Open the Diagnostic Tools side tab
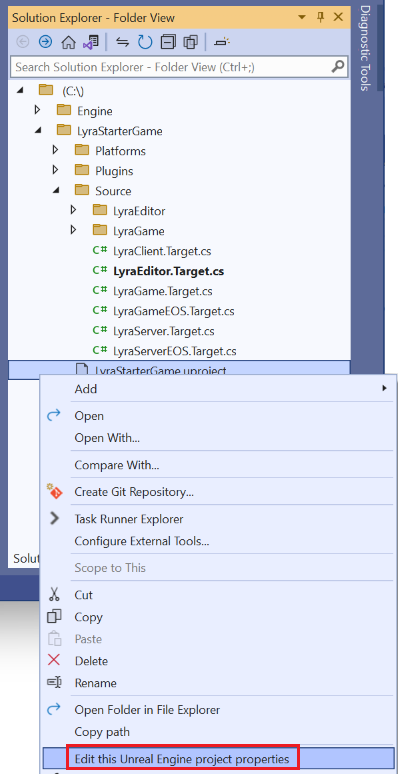This screenshot has width=398, height=774. click(x=364, y=48)
